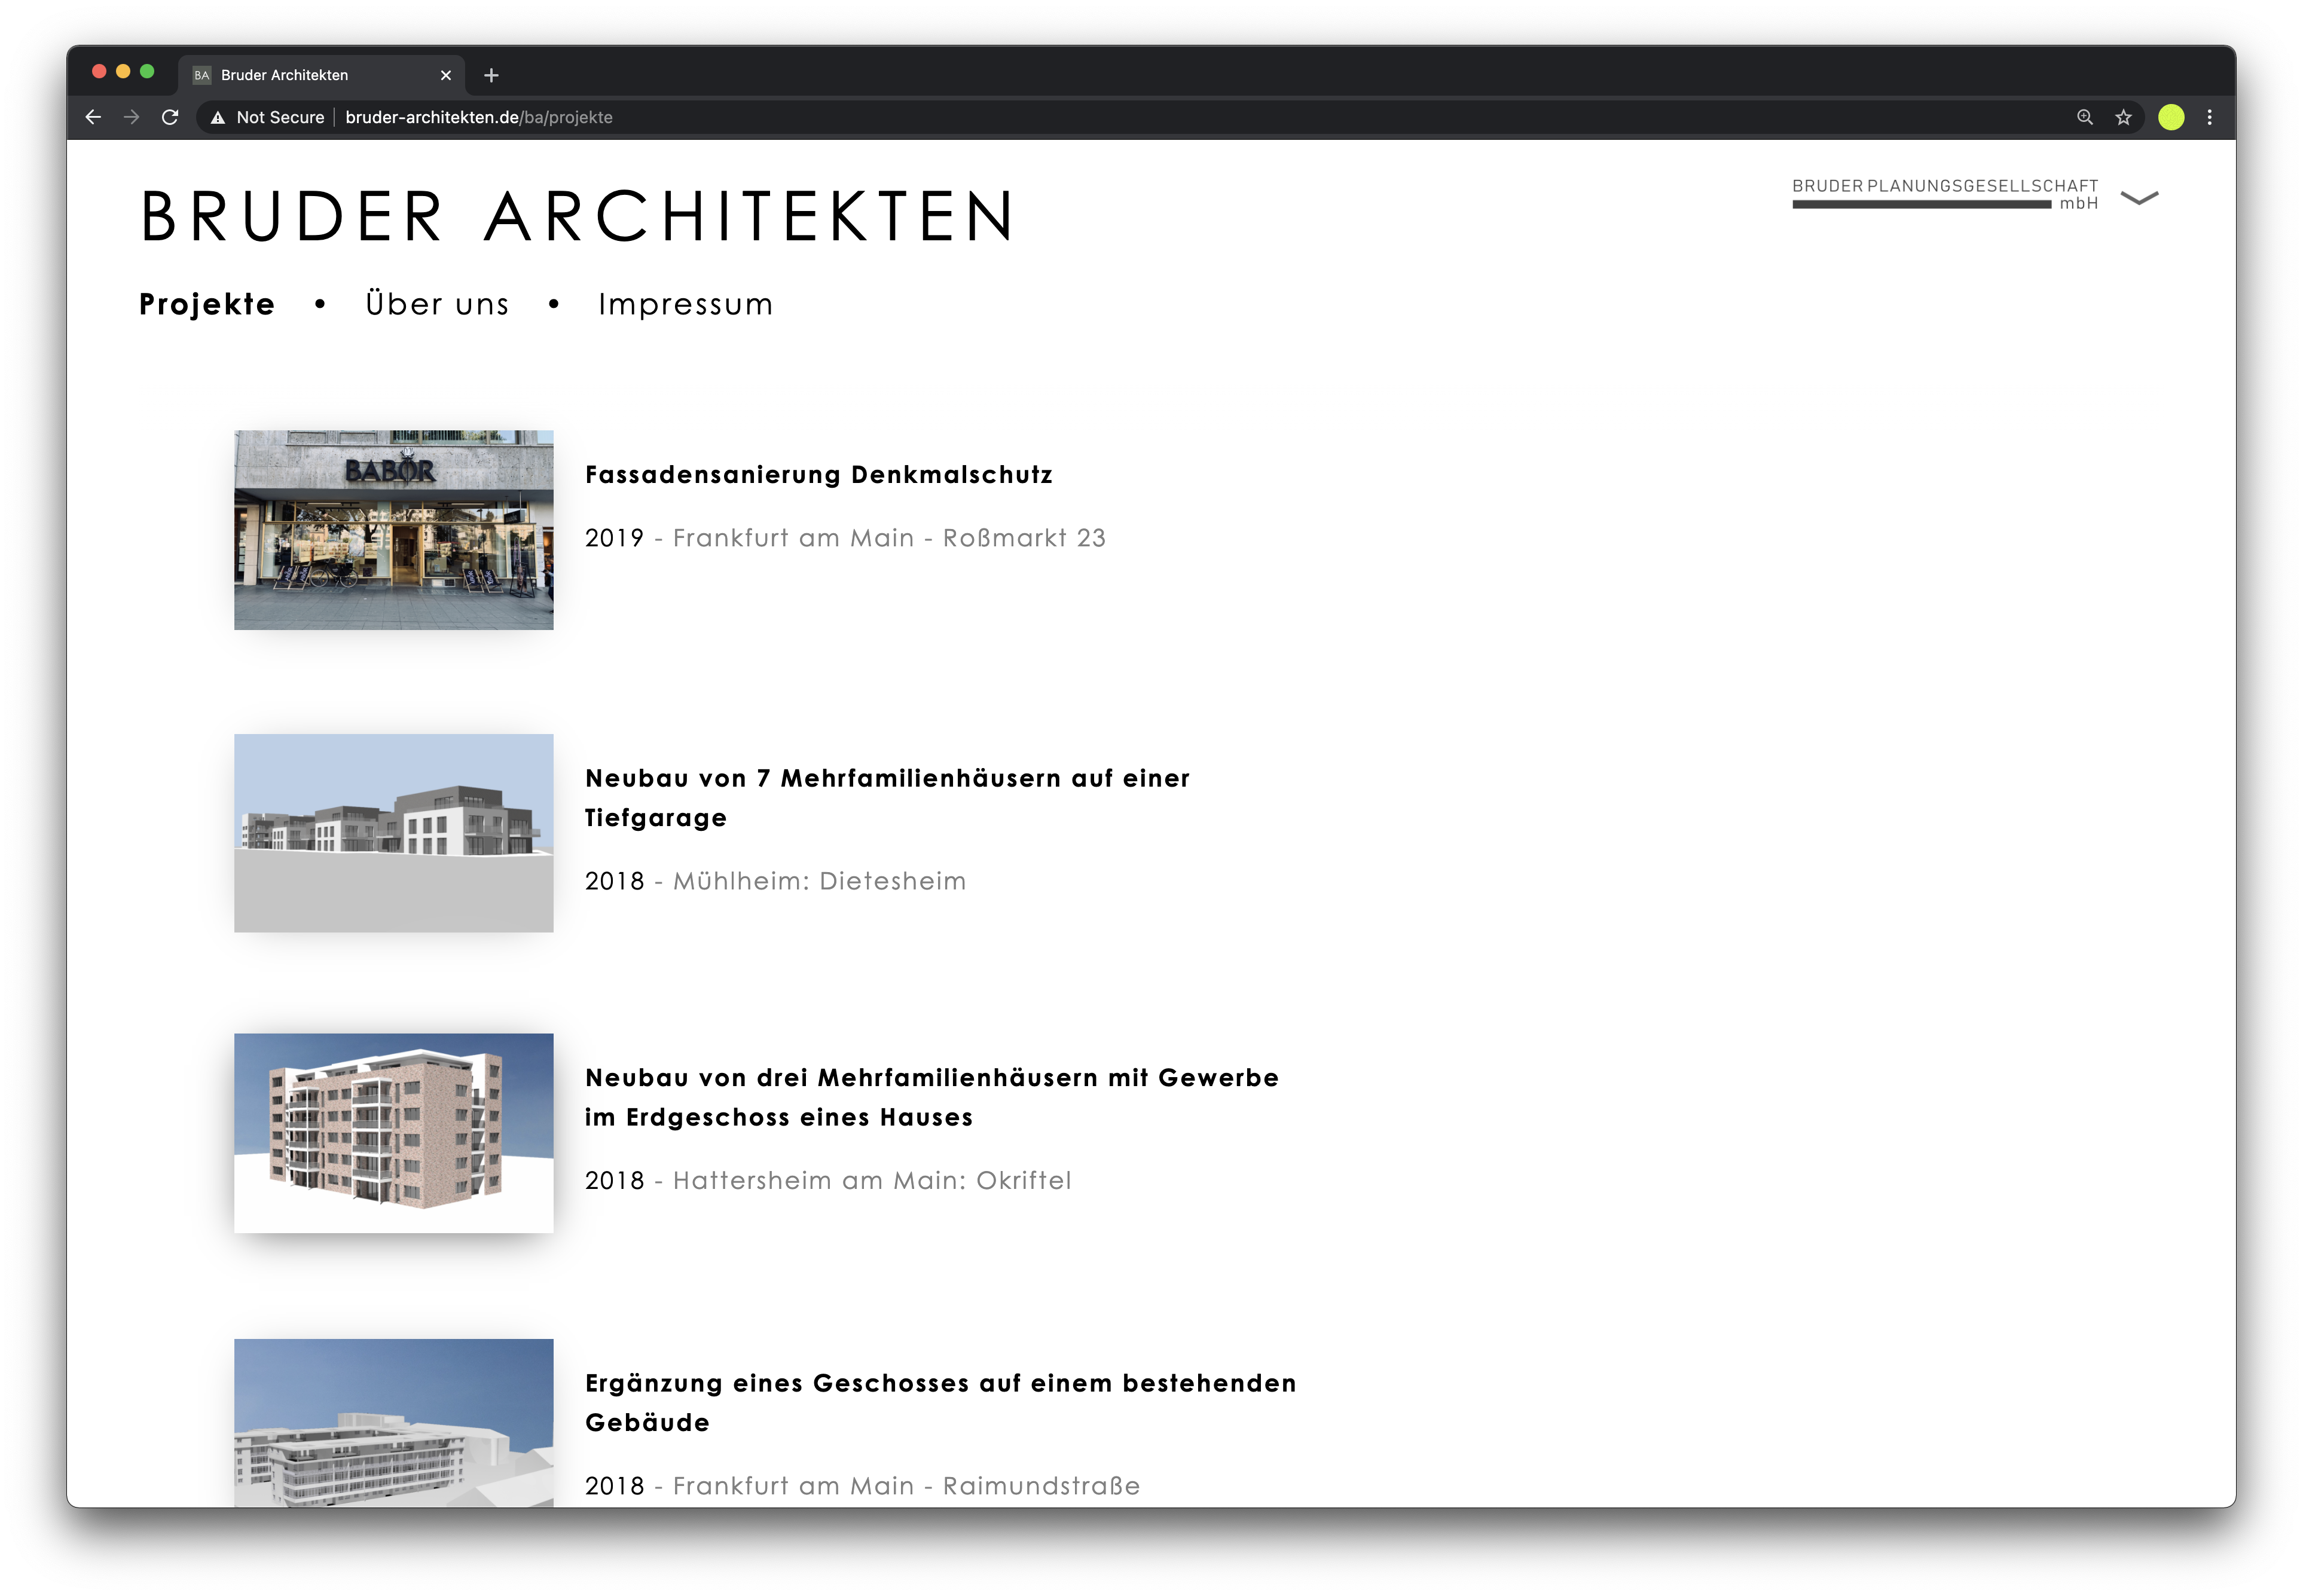Close the Bruder Architekten tab

tap(446, 75)
